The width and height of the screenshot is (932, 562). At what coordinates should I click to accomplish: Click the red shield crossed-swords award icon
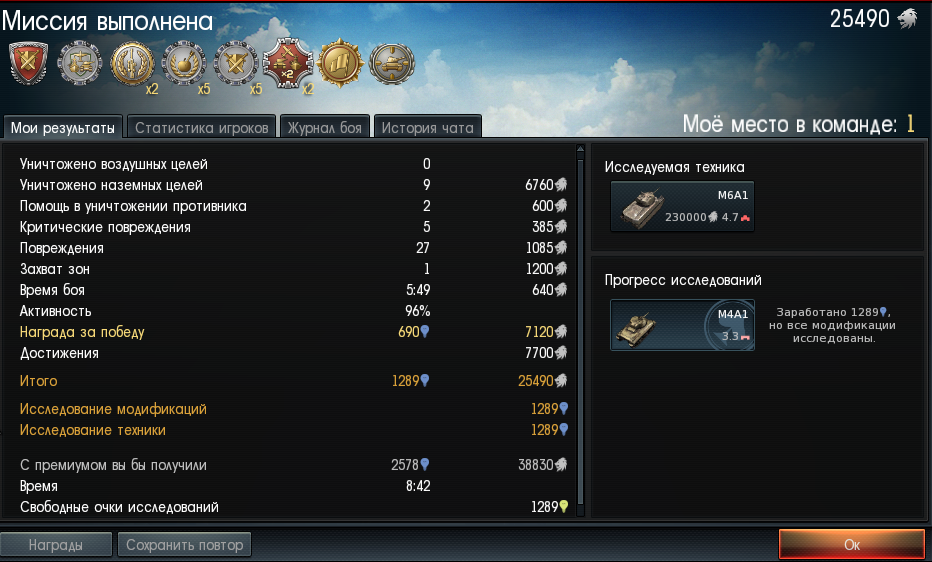[29, 64]
